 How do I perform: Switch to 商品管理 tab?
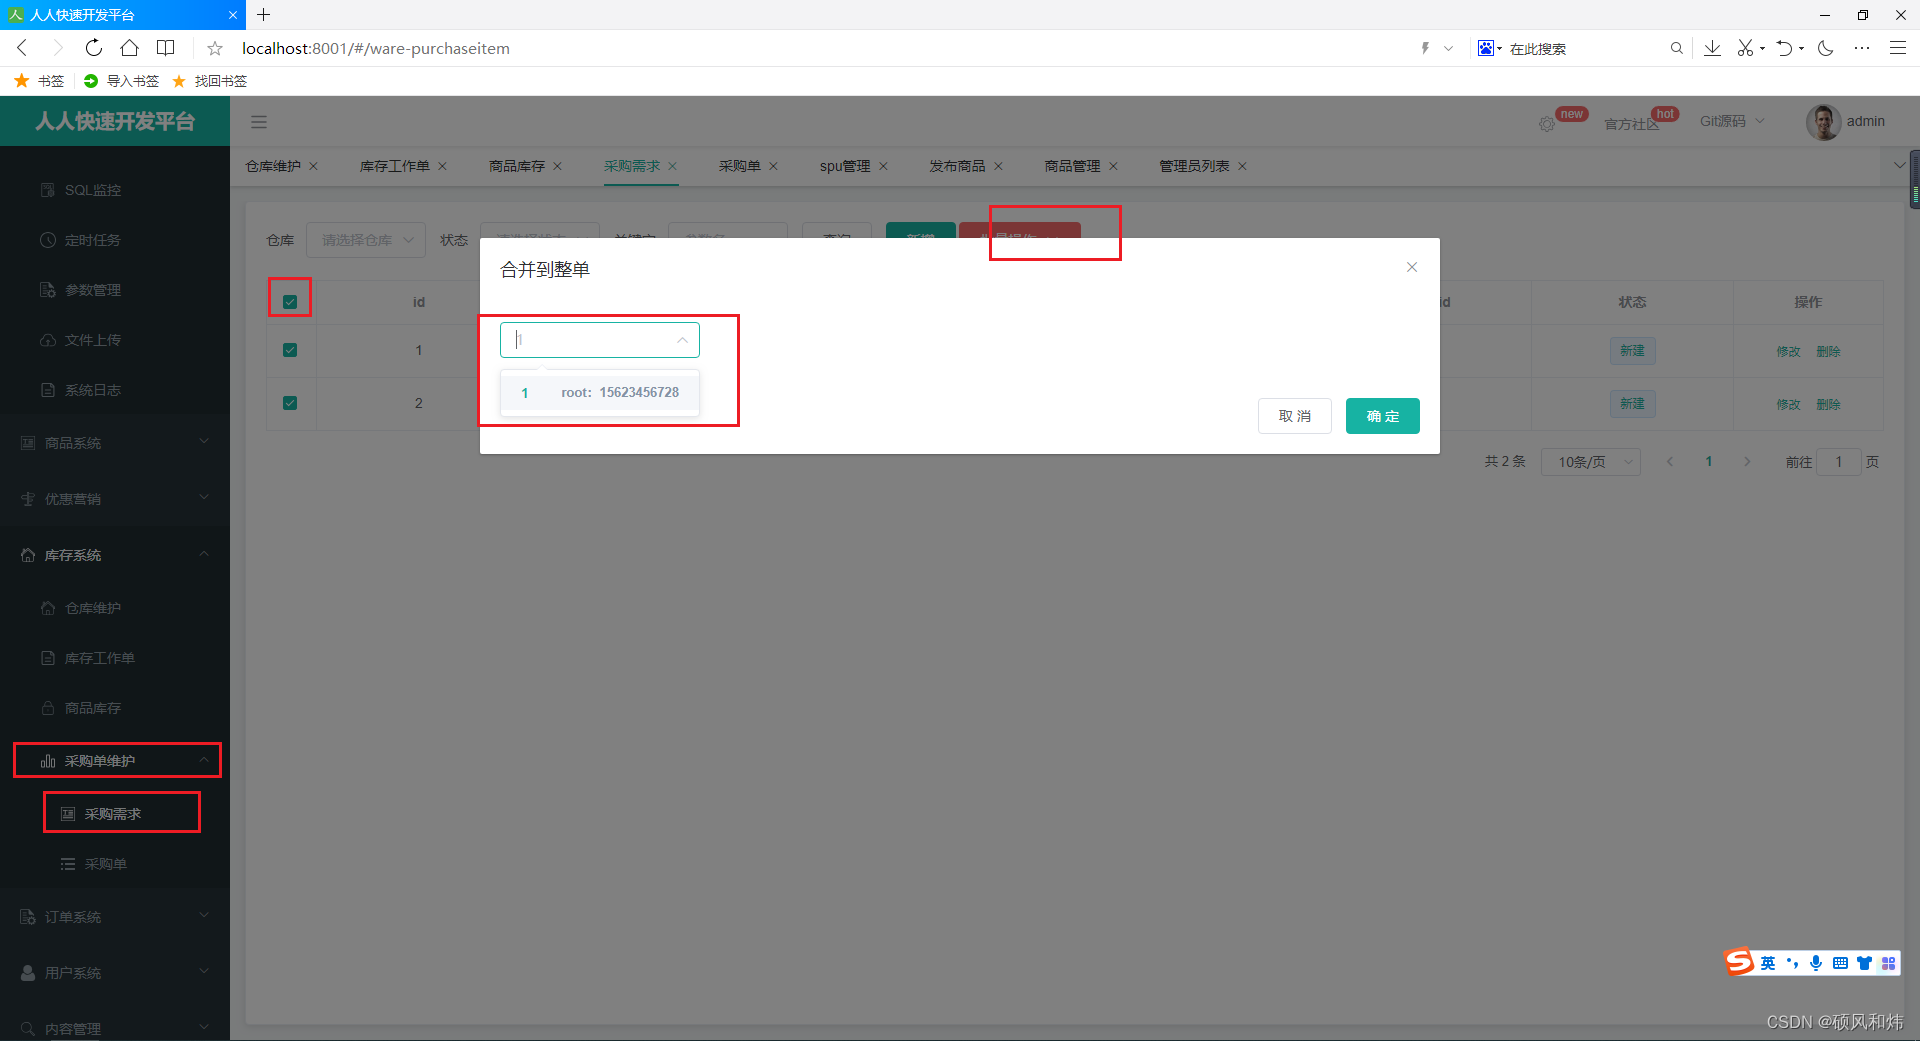click(1072, 166)
